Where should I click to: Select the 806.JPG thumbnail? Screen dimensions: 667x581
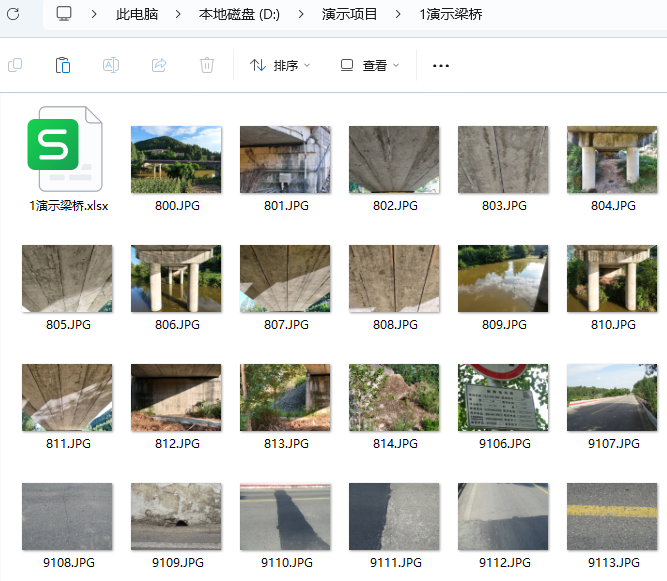point(176,279)
